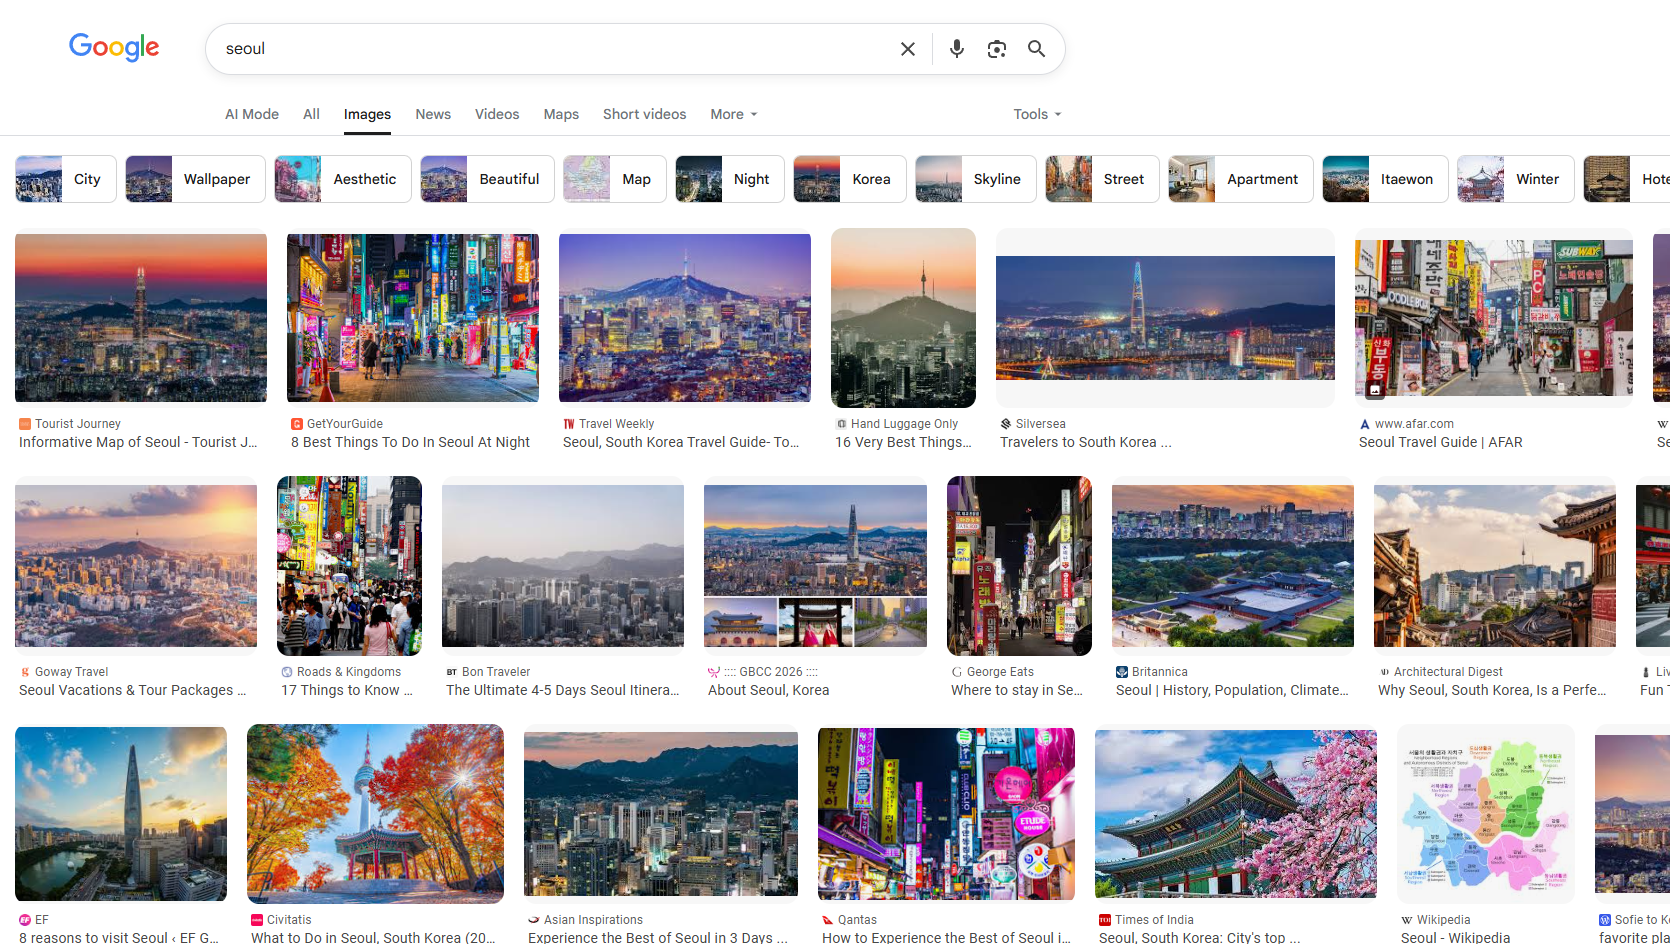This screenshot has height=944, width=1670.
Task: Click the Times of India favicon
Action: [x=1105, y=920]
